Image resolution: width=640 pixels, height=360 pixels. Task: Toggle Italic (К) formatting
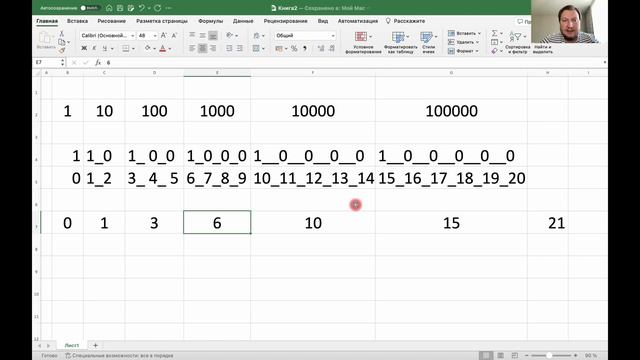click(94, 49)
